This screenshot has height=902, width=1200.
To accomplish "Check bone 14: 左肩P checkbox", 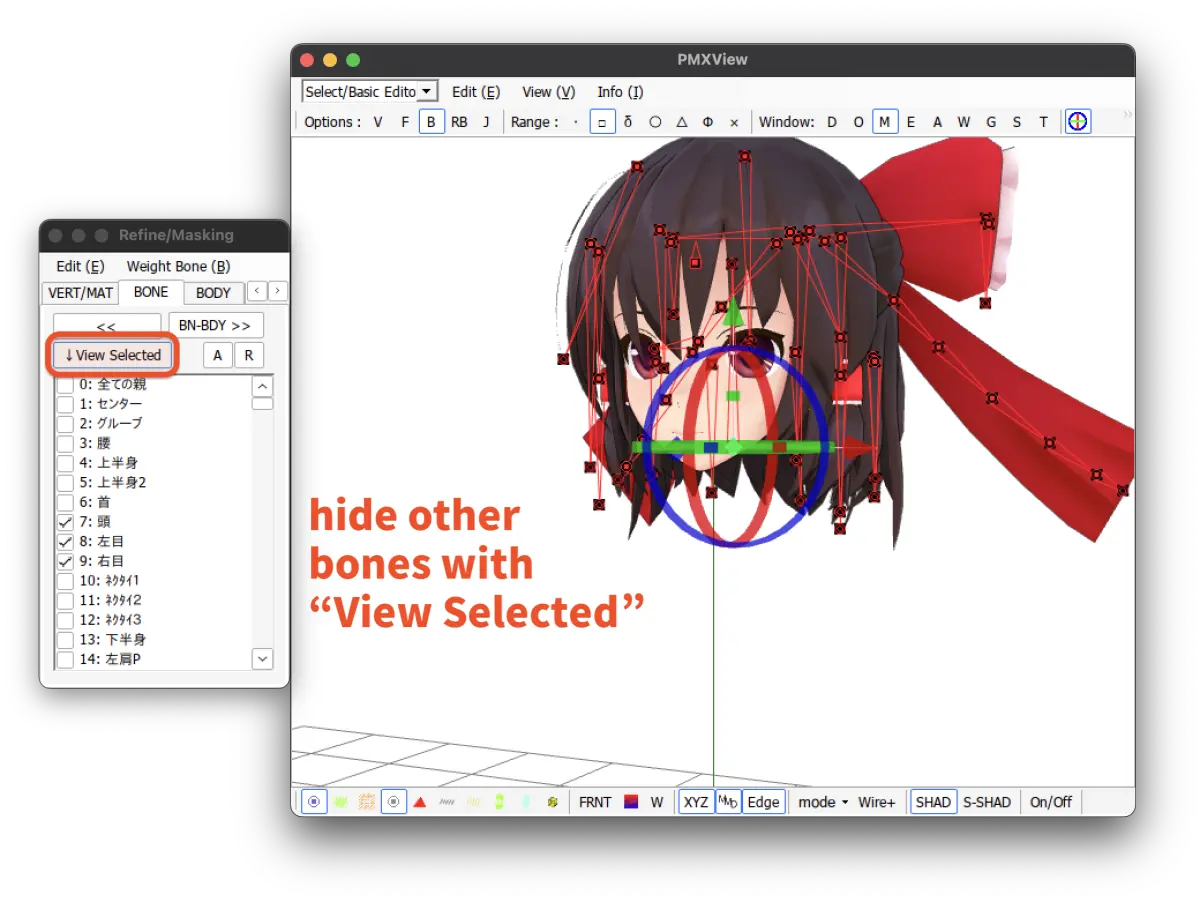I will [x=65, y=659].
